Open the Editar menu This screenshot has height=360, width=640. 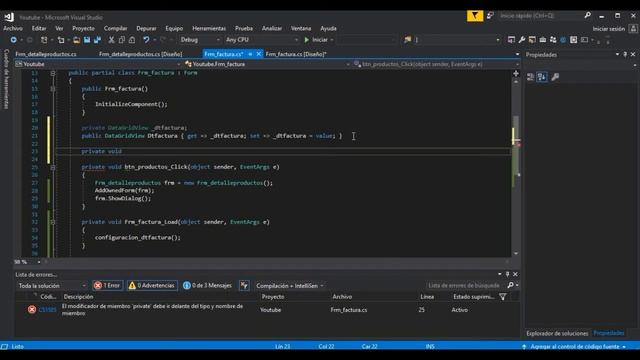tap(39, 28)
